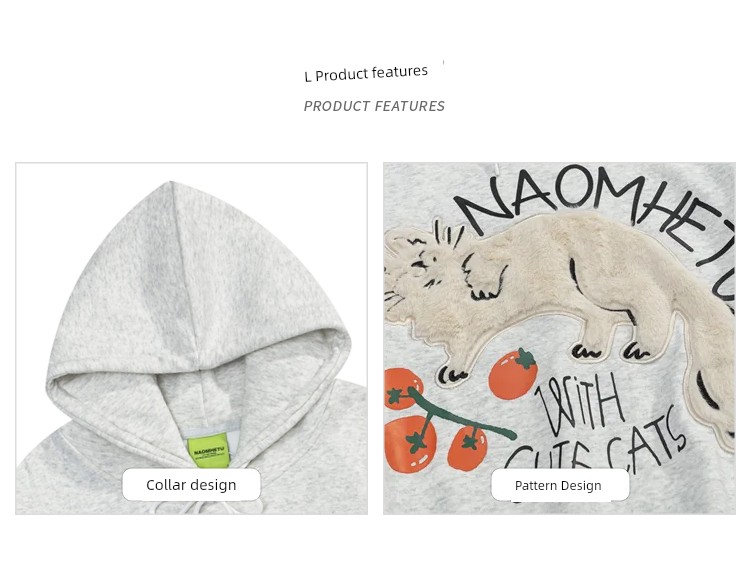750x572 pixels.
Task: Click the green NAOMHETU neck tag
Action: click(209, 450)
